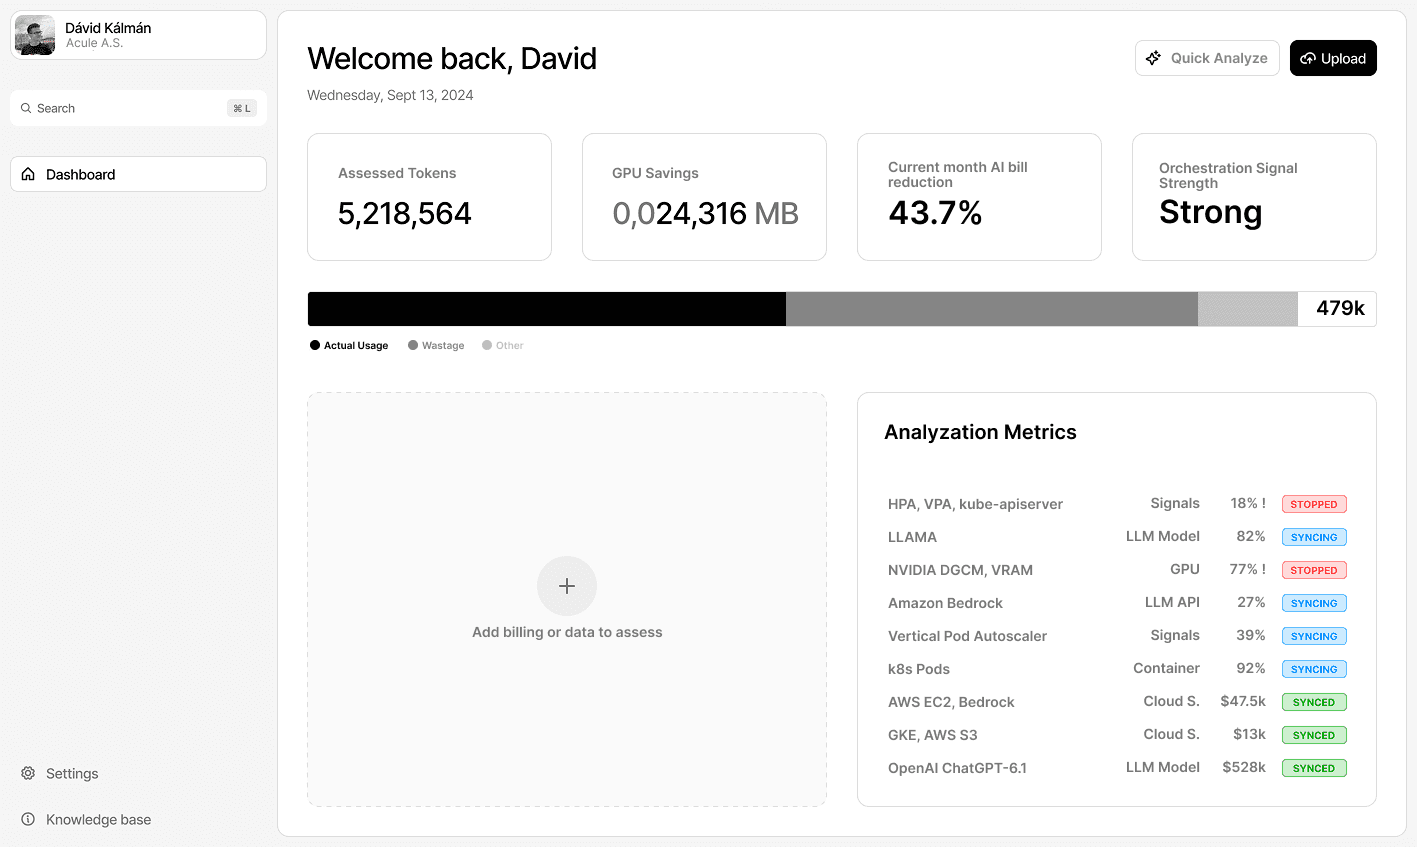Click the Knowledge base info icon
Screen dimensions: 1417x847
[27, 819]
